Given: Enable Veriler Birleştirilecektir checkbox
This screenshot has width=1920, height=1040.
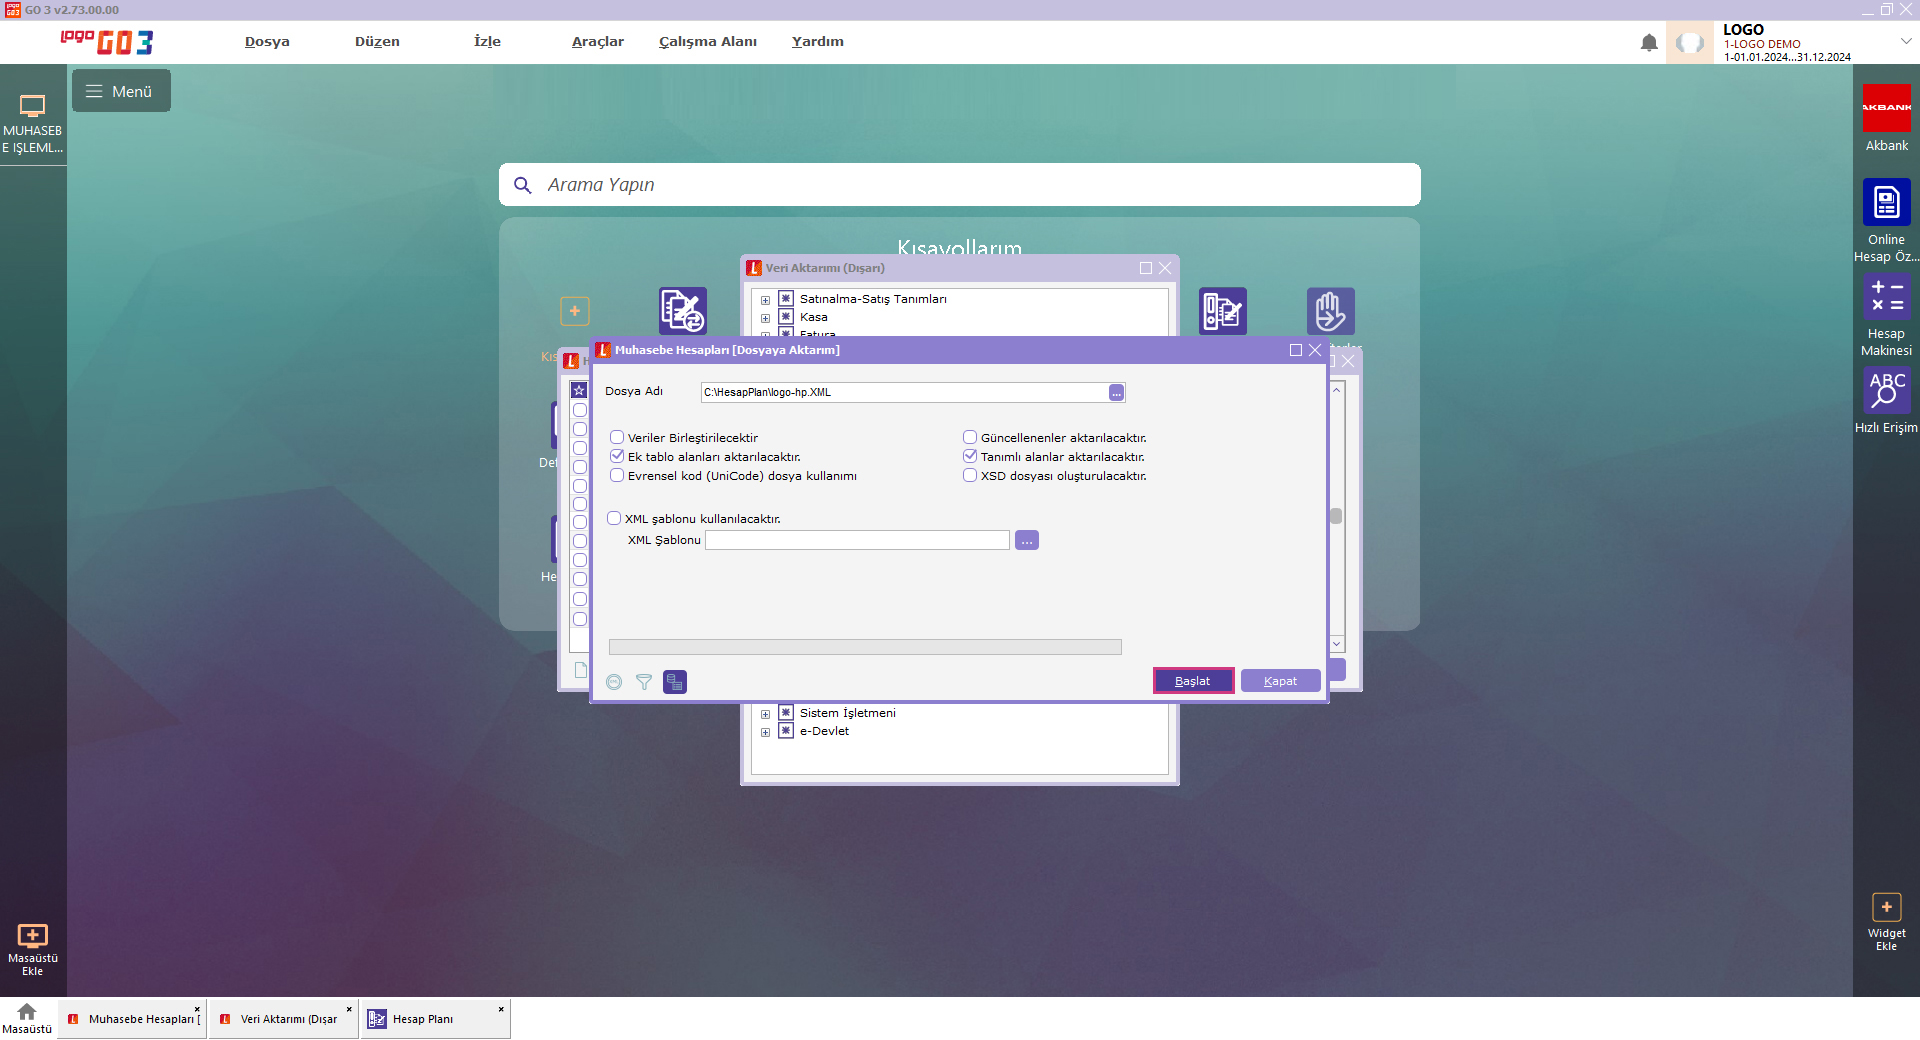Looking at the screenshot, I should 617,437.
